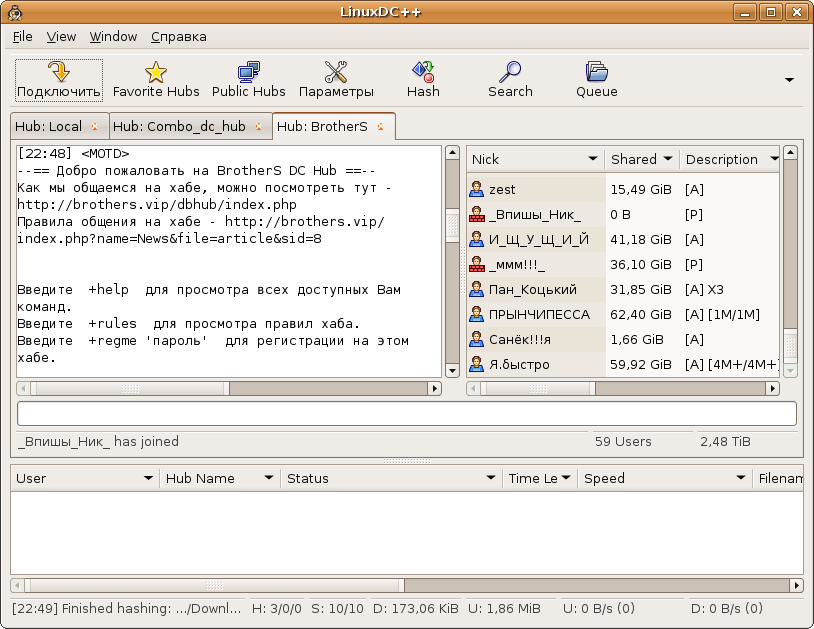This screenshot has height=629, width=814.
Task: Click the chat window horizontal scrollbar
Action: tap(229, 388)
